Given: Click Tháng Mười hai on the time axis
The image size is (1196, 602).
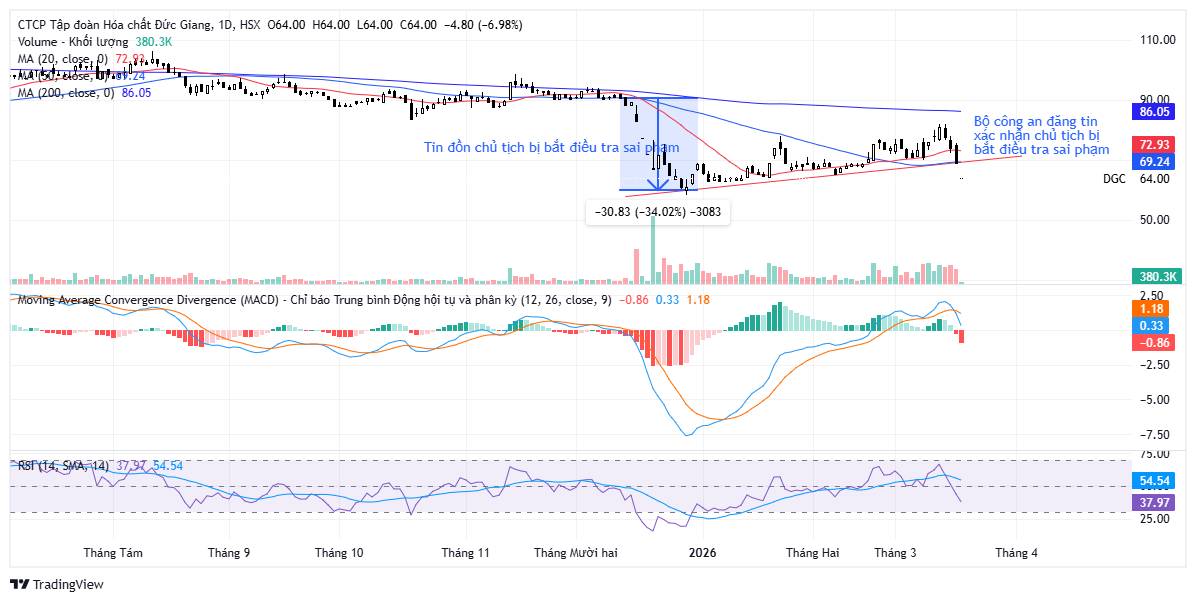Looking at the screenshot, I should [x=576, y=552].
